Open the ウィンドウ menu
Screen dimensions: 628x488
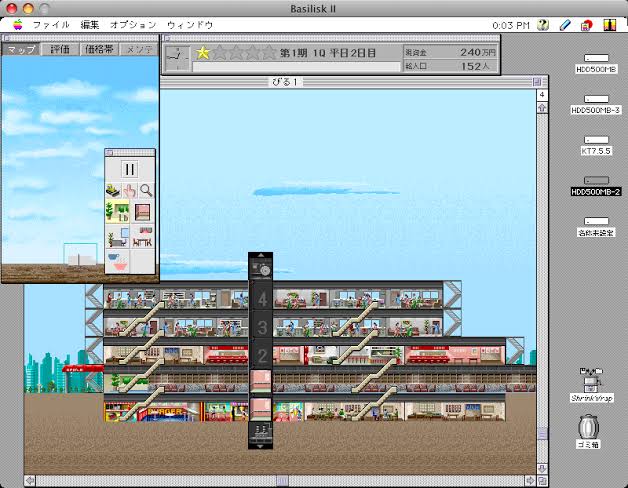190,25
